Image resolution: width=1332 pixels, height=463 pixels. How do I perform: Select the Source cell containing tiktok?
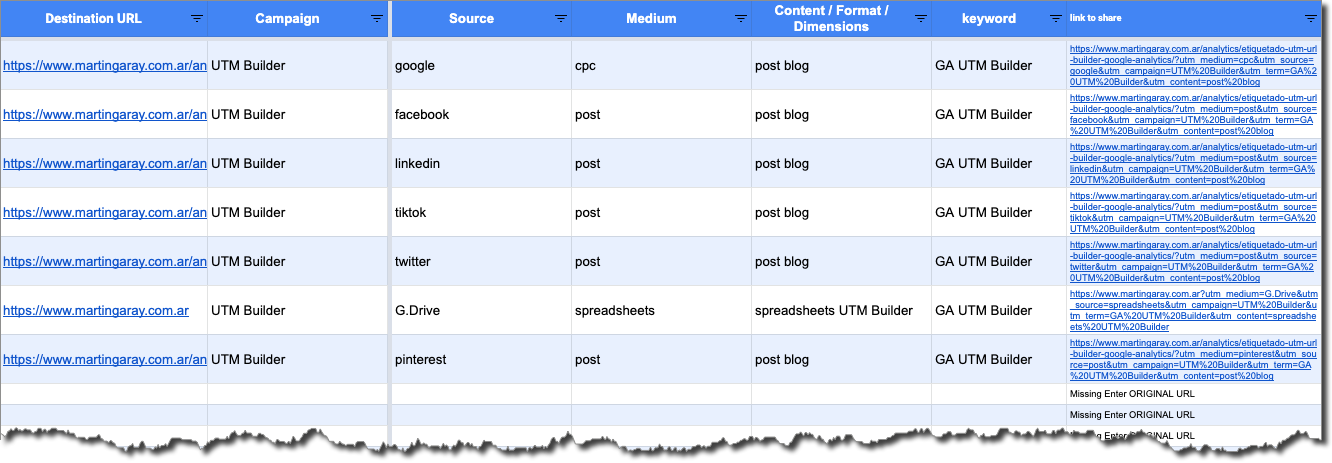click(481, 213)
